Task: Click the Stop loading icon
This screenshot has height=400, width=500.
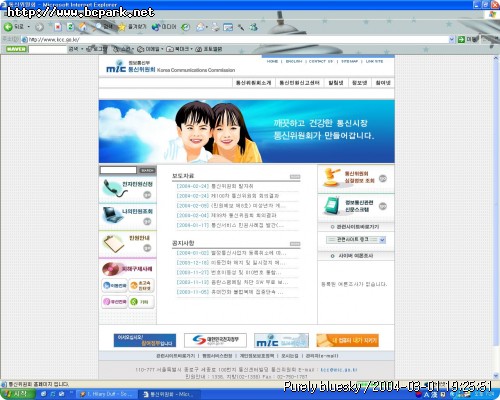Action: click(x=58, y=27)
